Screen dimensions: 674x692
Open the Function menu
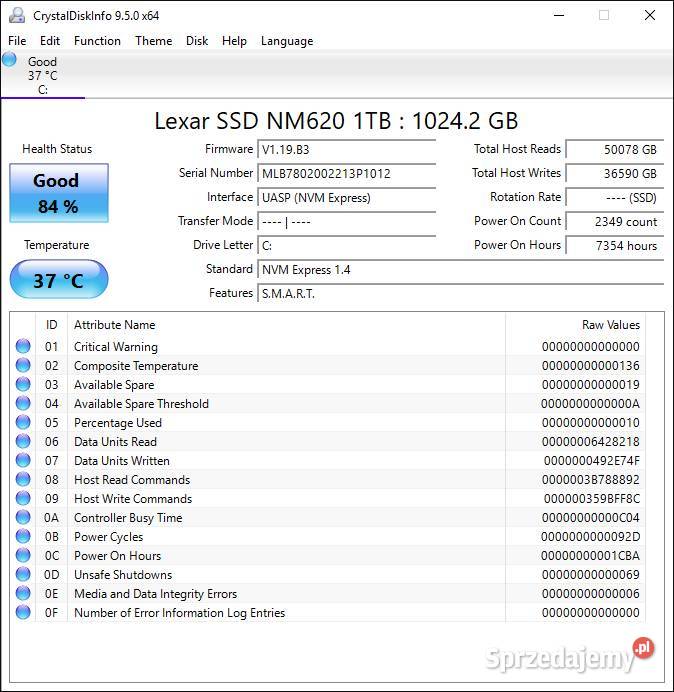97,41
